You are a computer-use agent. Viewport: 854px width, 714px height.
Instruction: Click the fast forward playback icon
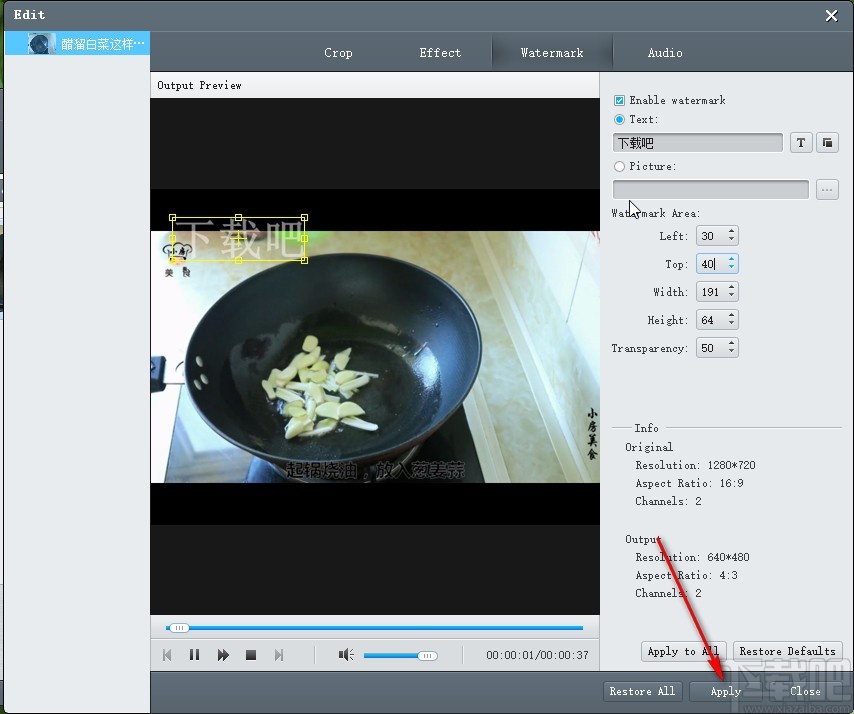pyautogui.click(x=223, y=655)
